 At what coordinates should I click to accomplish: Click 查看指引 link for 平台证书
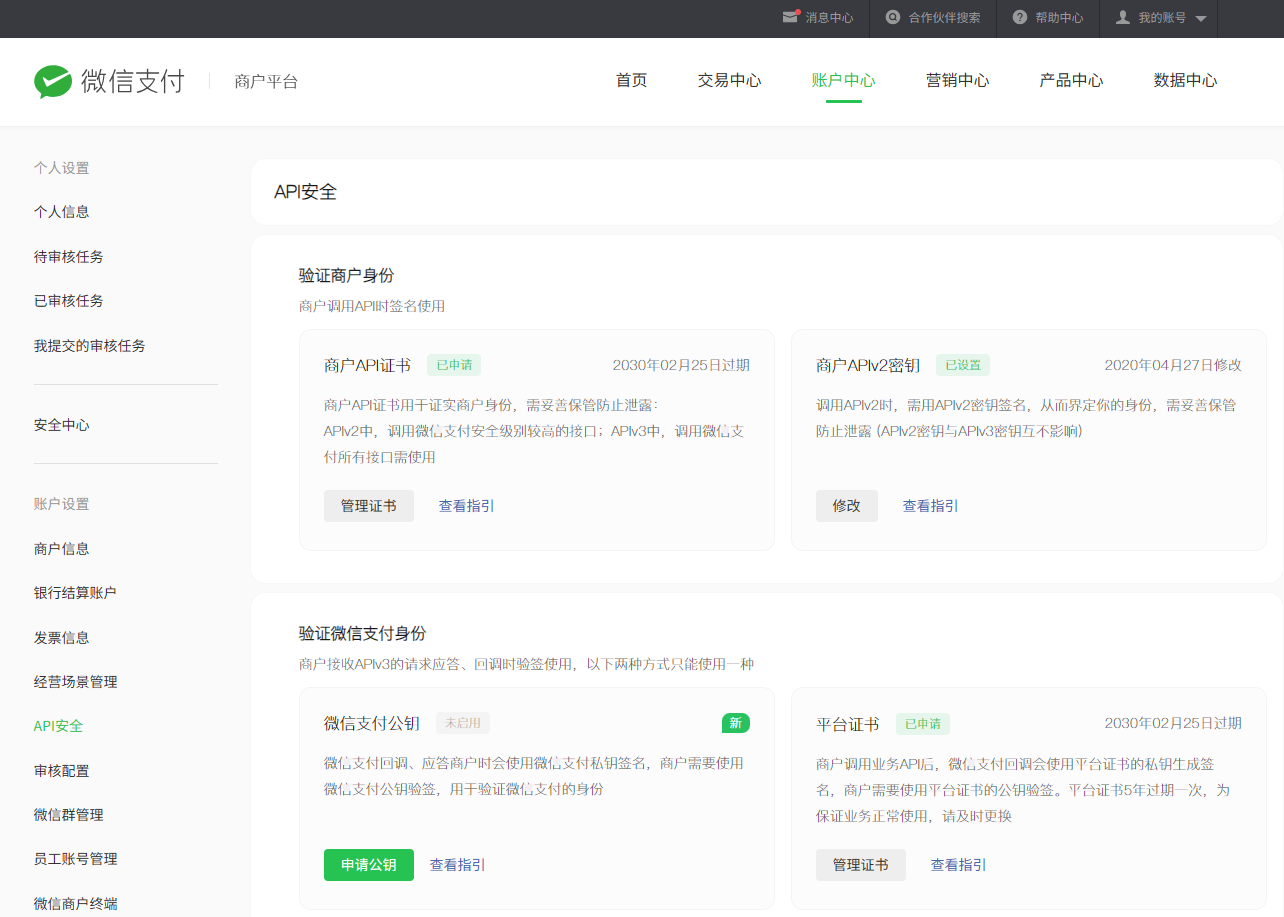(x=959, y=865)
